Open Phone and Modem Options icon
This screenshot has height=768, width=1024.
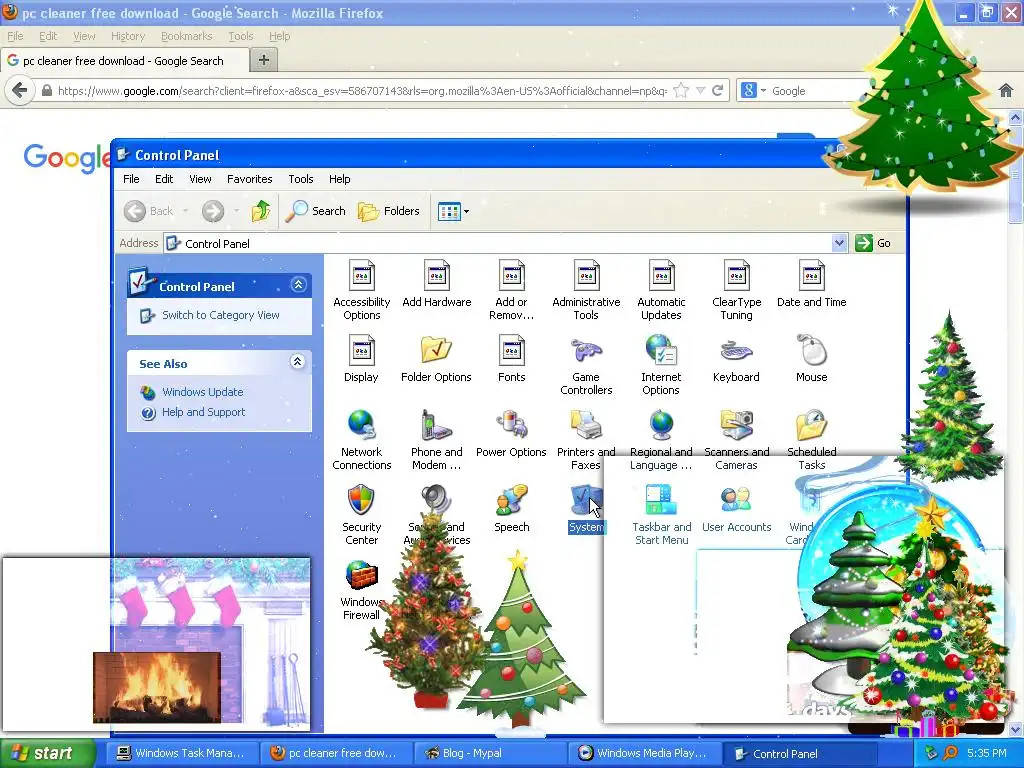pos(436,440)
